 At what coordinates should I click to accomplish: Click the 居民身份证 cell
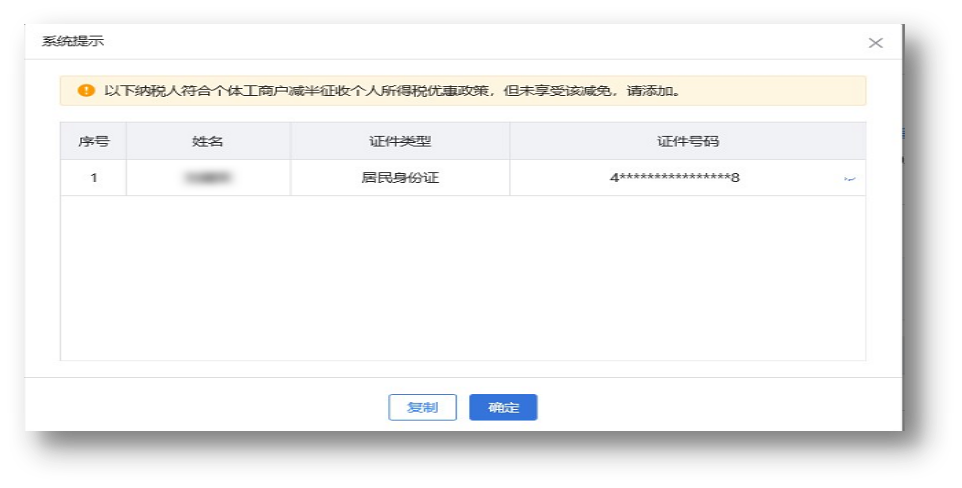pos(400,178)
